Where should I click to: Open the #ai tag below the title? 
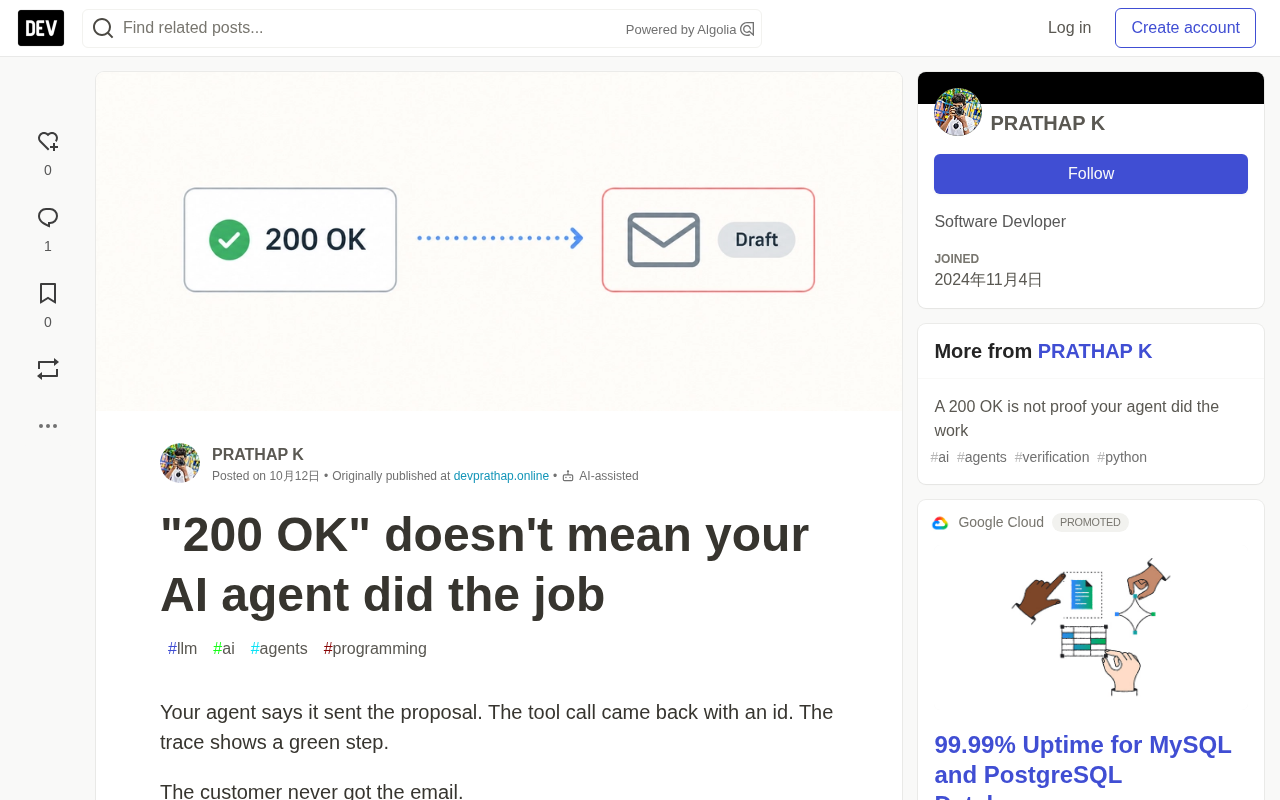(224, 648)
